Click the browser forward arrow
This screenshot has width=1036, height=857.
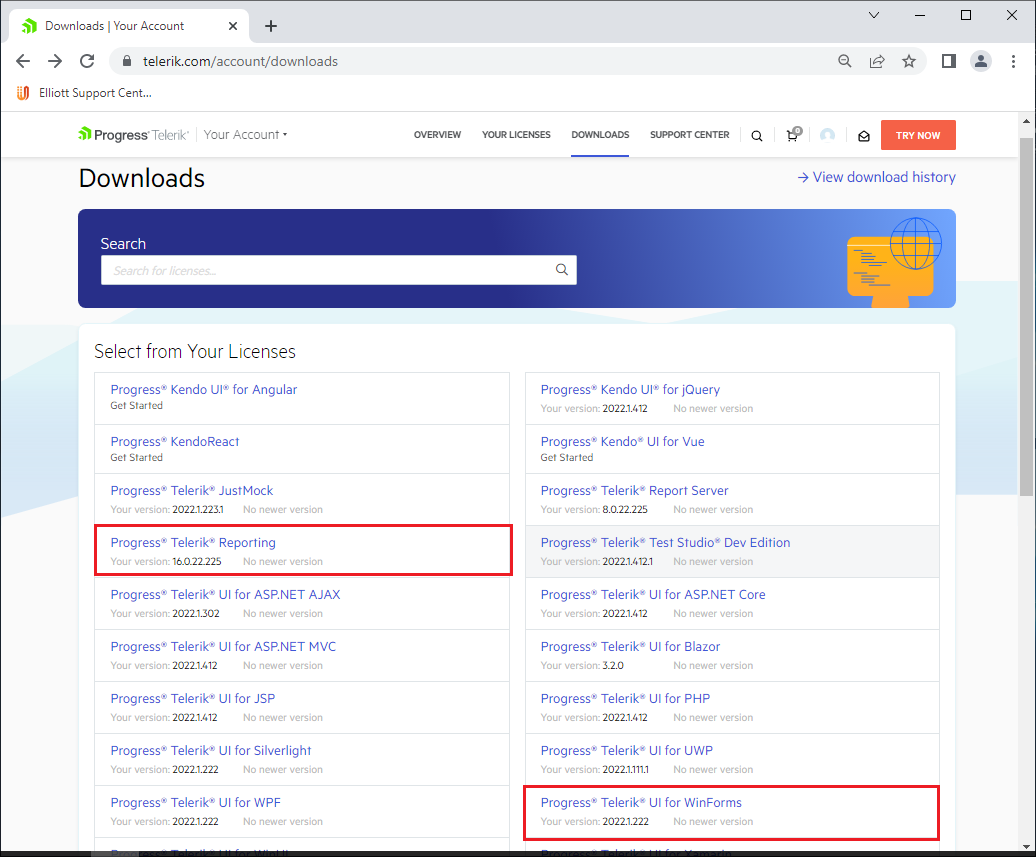click(55, 61)
